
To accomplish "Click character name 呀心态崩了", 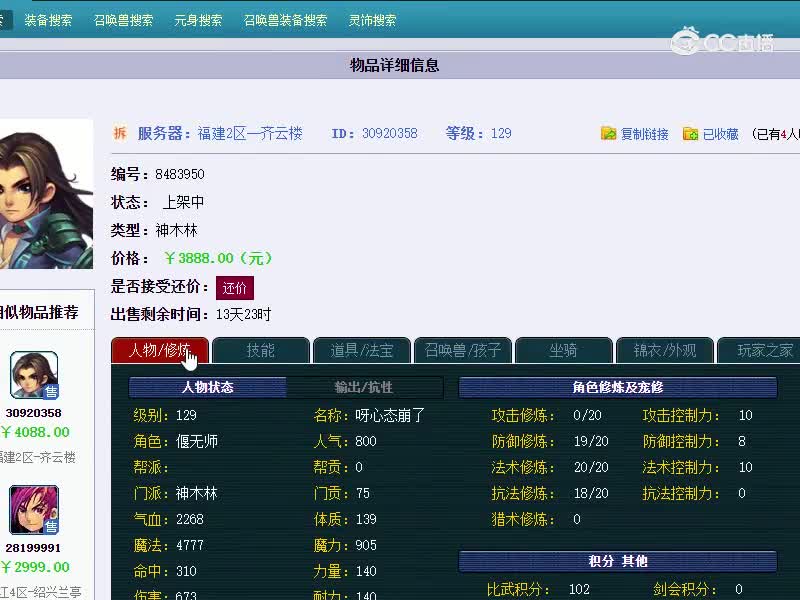I will pyautogui.click(x=390, y=415).
